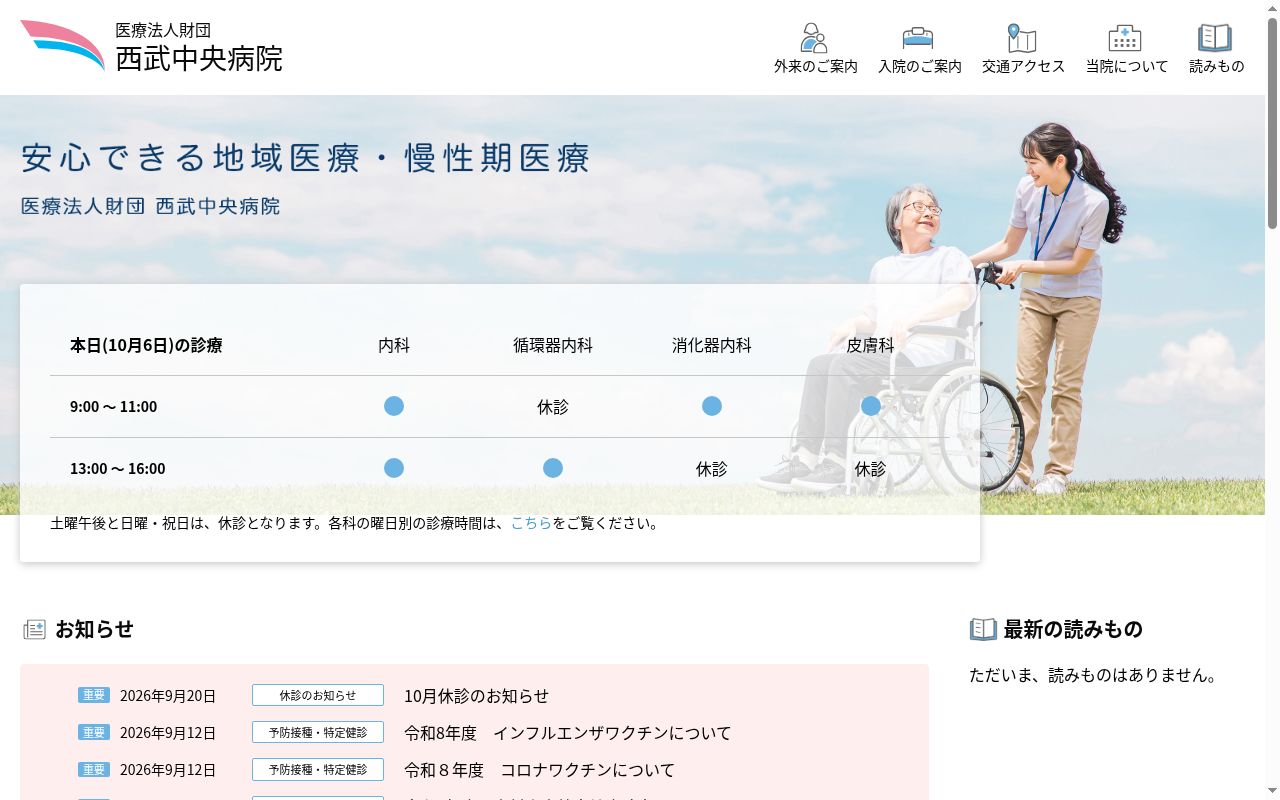Click the 最新の読みもの section heading
The height and width of the screenshot is (800, 1280).
click(x=1073, y=629)
